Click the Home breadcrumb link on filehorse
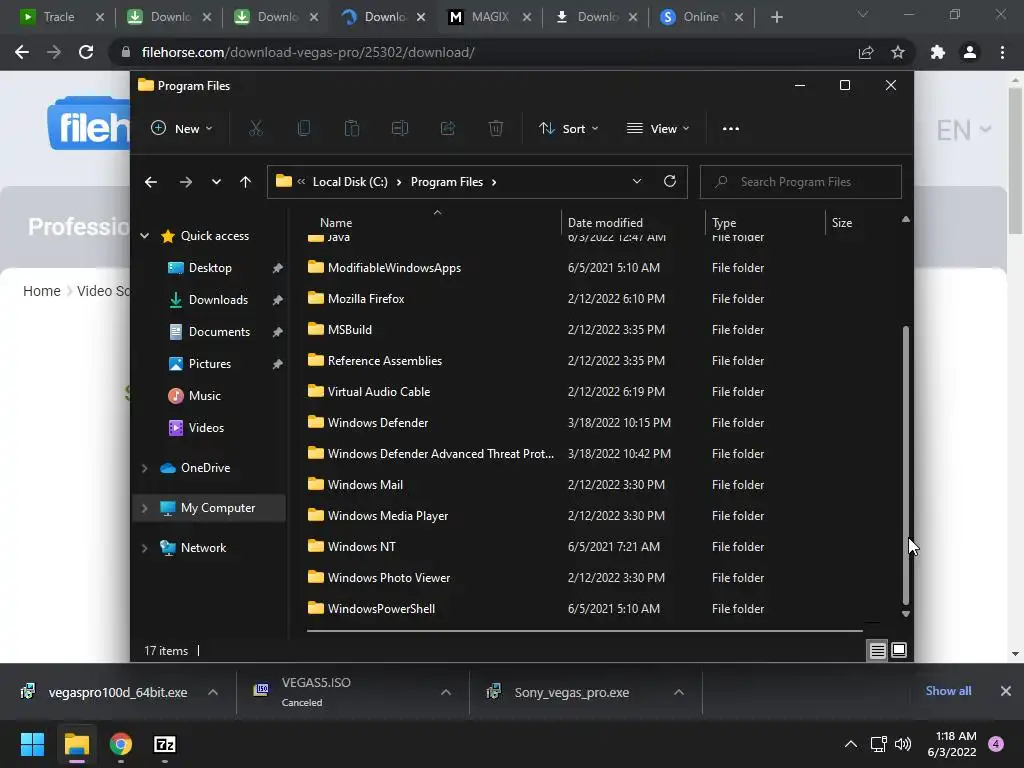1024x768 pixels. [42, 291]
